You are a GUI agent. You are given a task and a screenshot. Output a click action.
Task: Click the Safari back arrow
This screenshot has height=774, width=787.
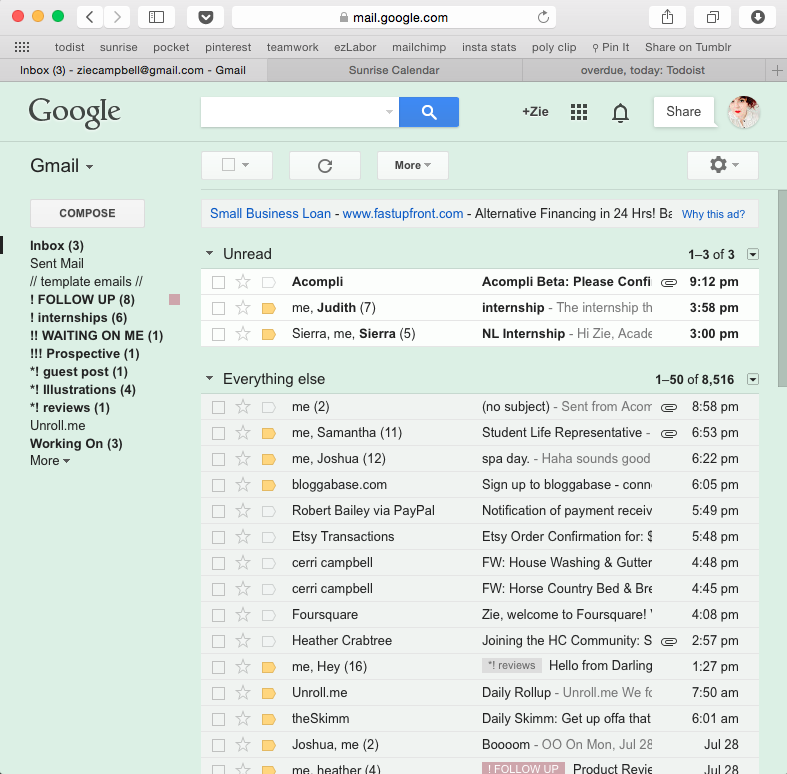pos(90,17)
